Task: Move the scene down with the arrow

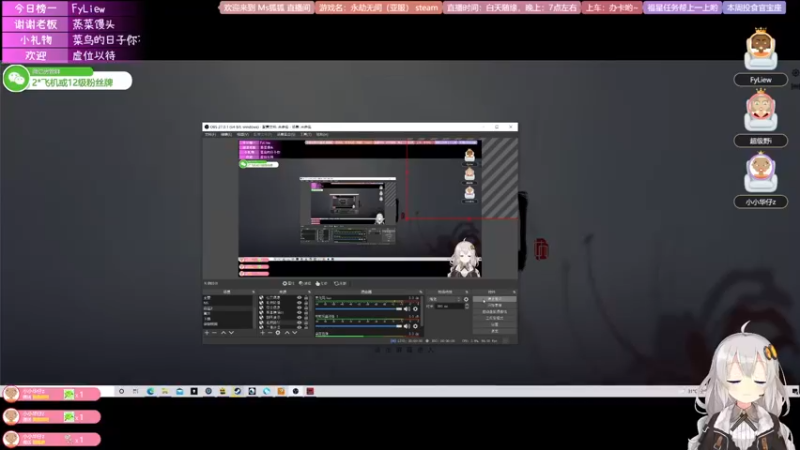Action: point(232,333)
